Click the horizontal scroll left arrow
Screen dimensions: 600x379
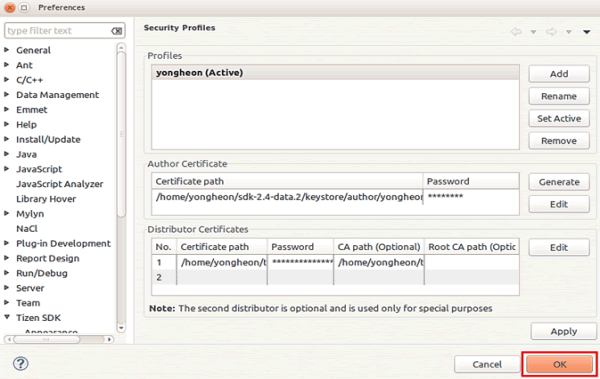click(9, 339)
